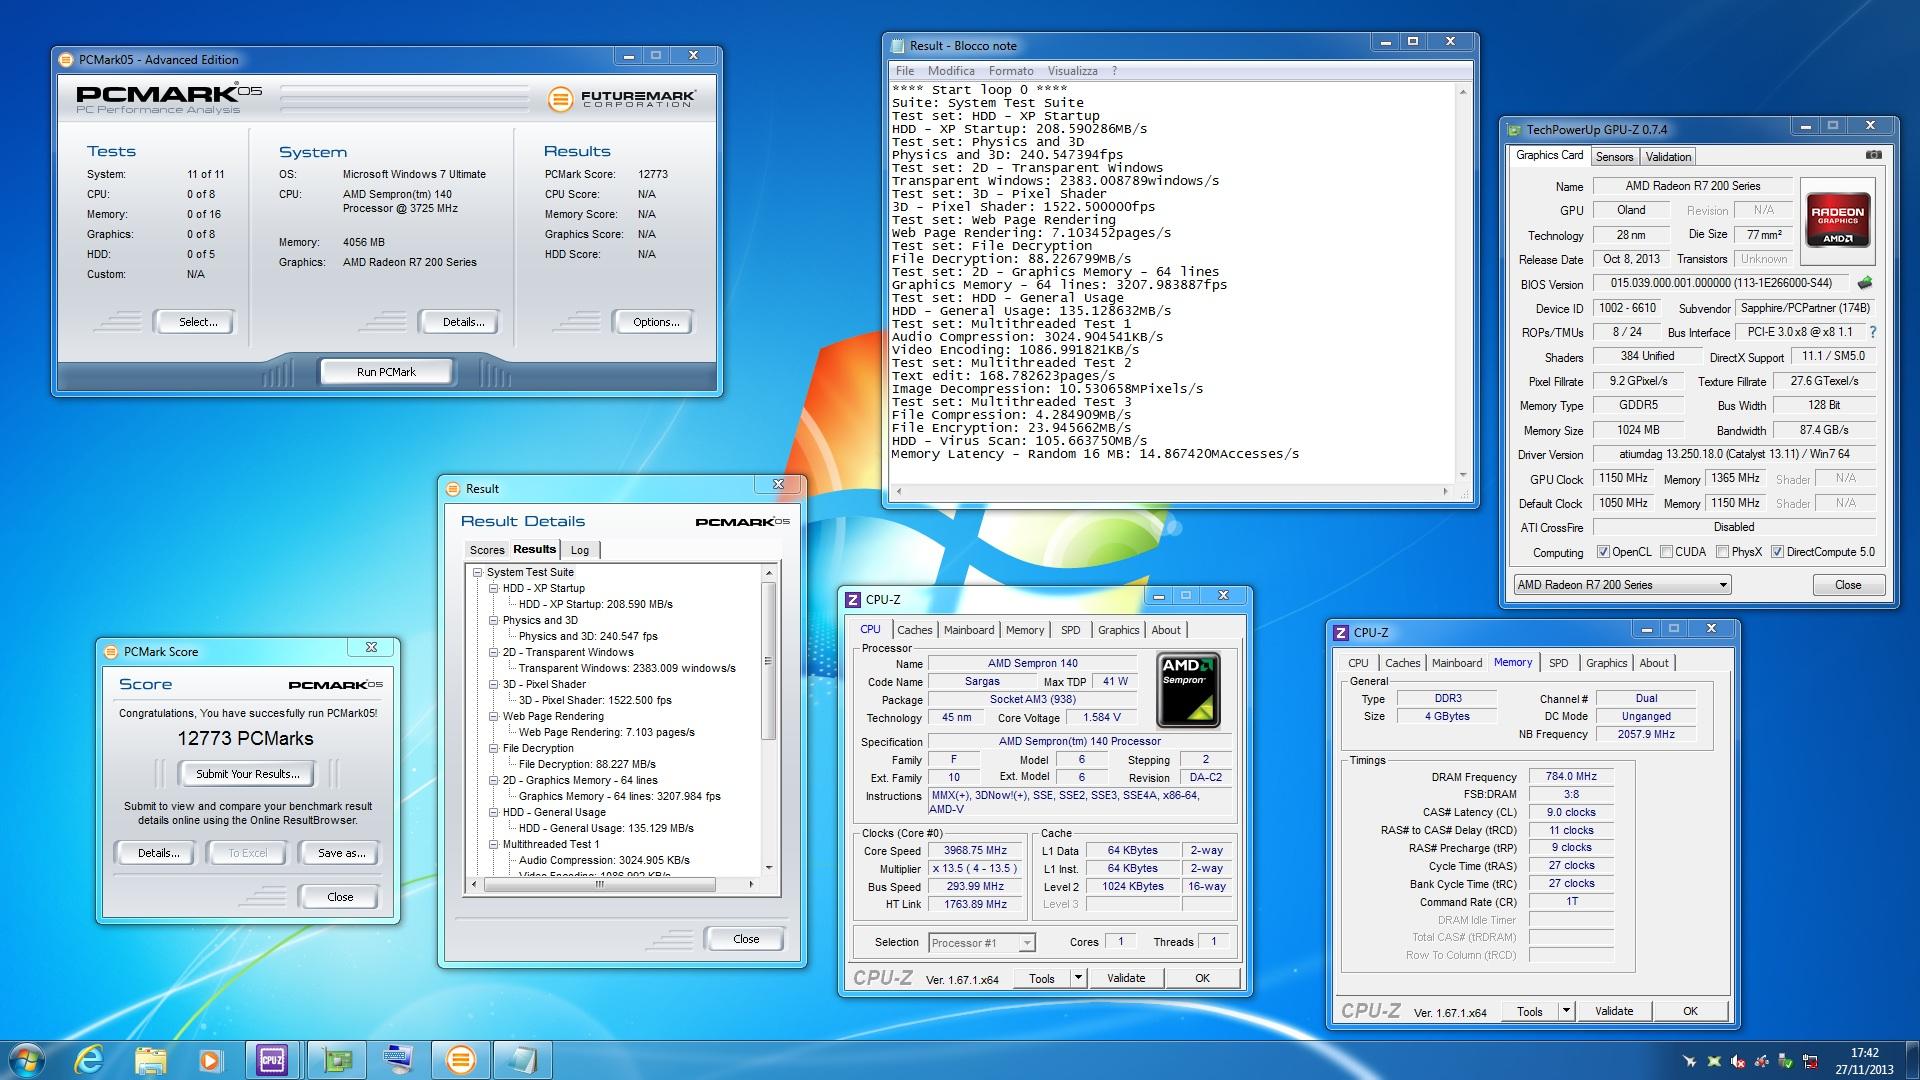This screenshot has width=1920, height=1080.
Task: Click the Result Details vertical scrollbar thumb
Action: click(x=769, y=661)
